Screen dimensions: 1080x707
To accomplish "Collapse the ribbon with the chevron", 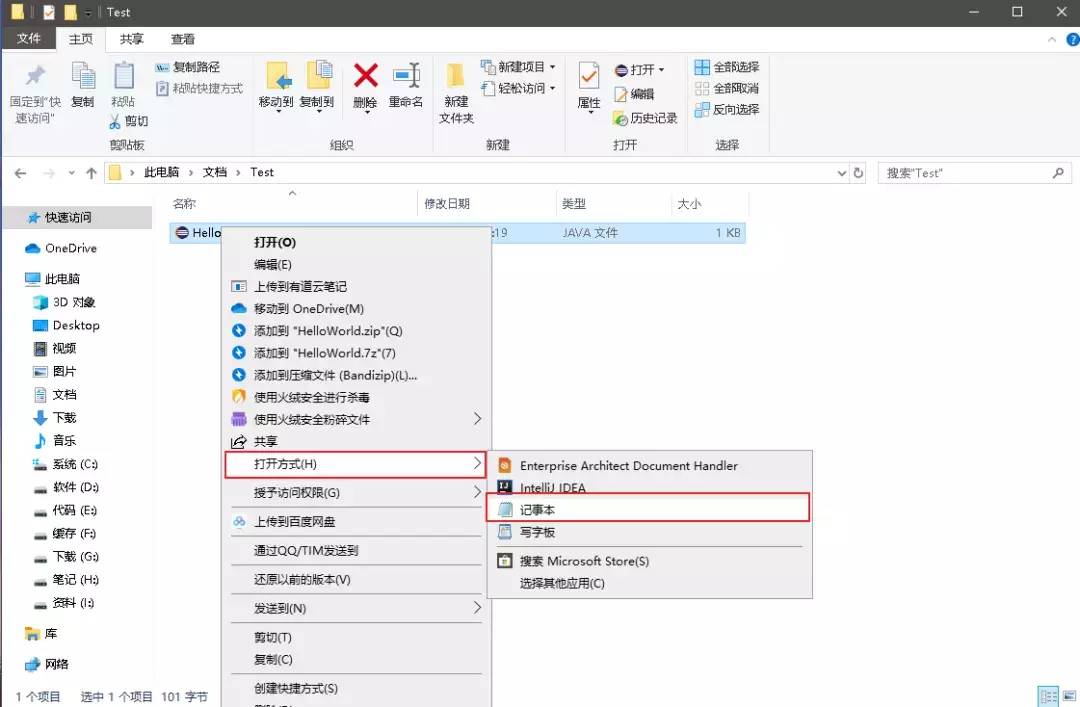I will point(1052,39).
